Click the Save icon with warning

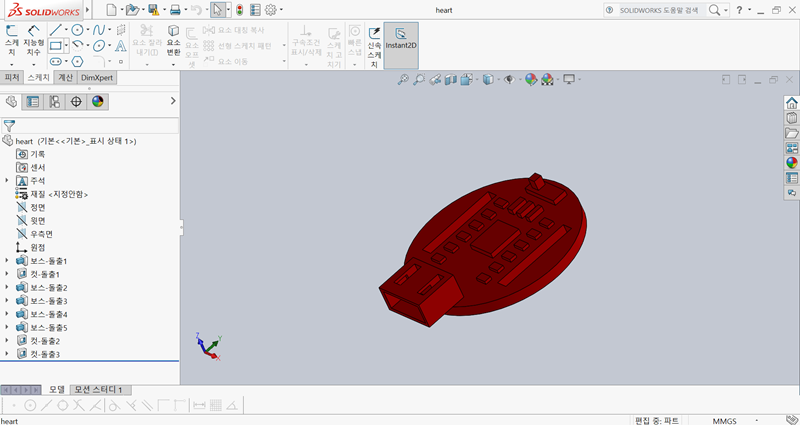[x=154, y=10]
